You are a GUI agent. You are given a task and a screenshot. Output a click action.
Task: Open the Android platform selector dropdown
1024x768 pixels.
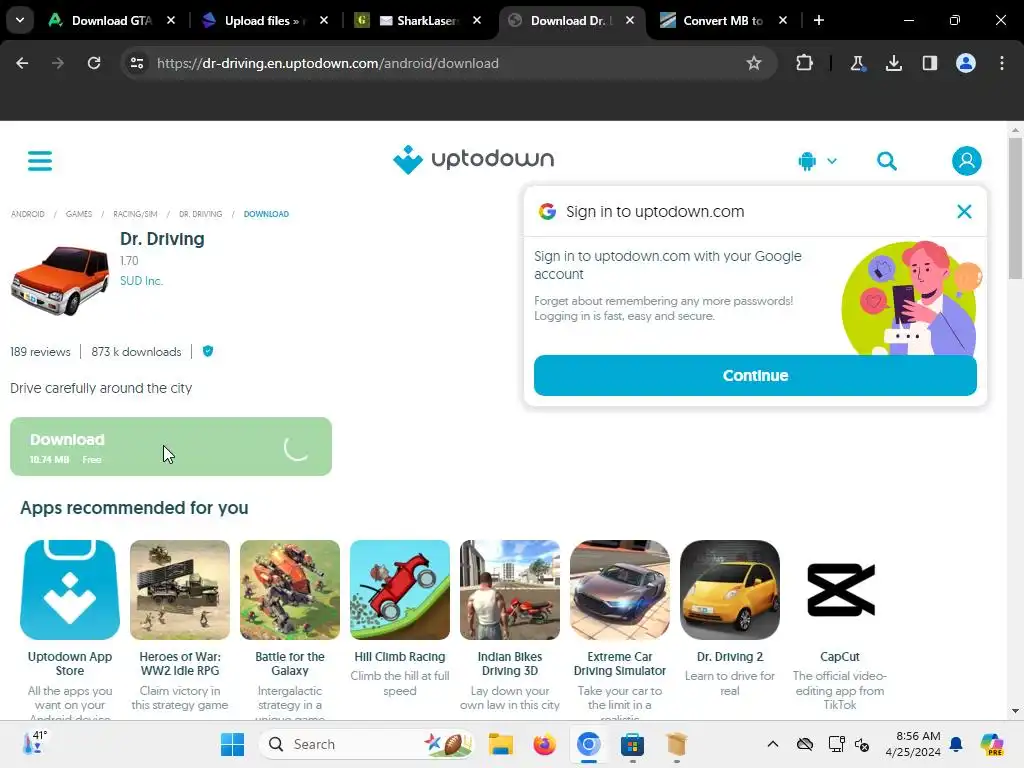(x=817, y=161)
